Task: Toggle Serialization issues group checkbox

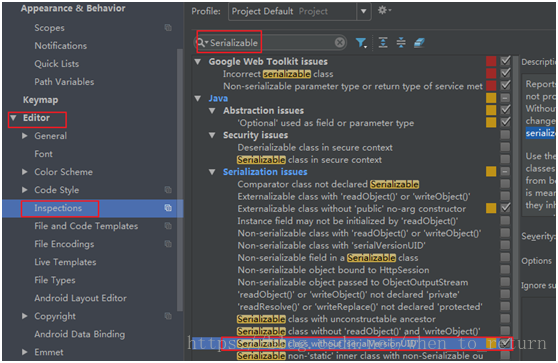Action: [505, 172]
